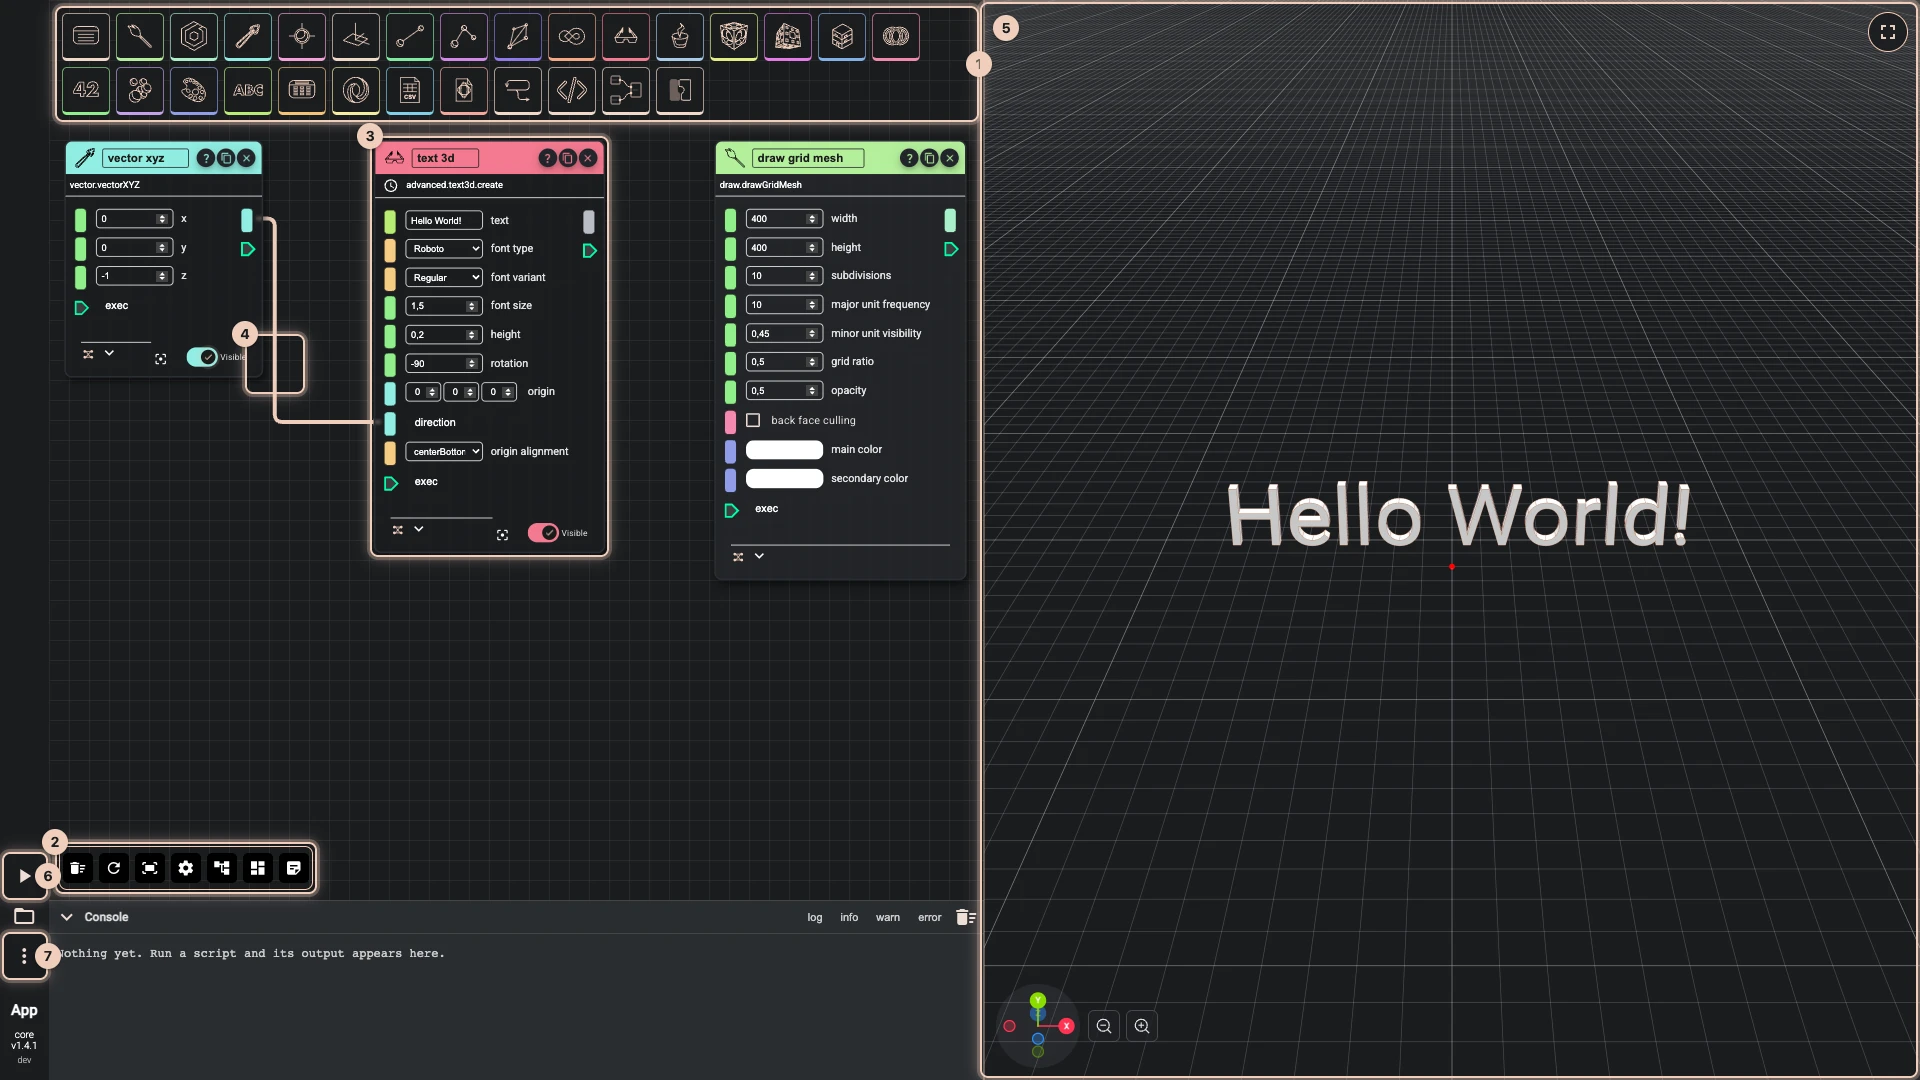
Task: Collapse the Console panel chevron
Action: (x=67, y=917)
